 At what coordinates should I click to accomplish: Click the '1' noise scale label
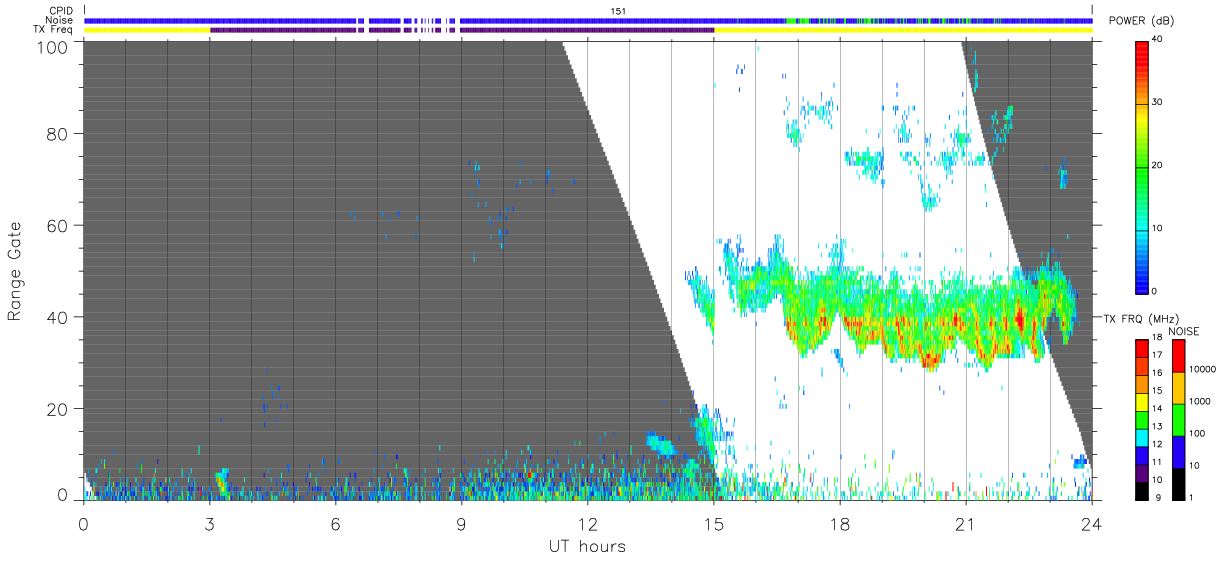point(1191,497)
